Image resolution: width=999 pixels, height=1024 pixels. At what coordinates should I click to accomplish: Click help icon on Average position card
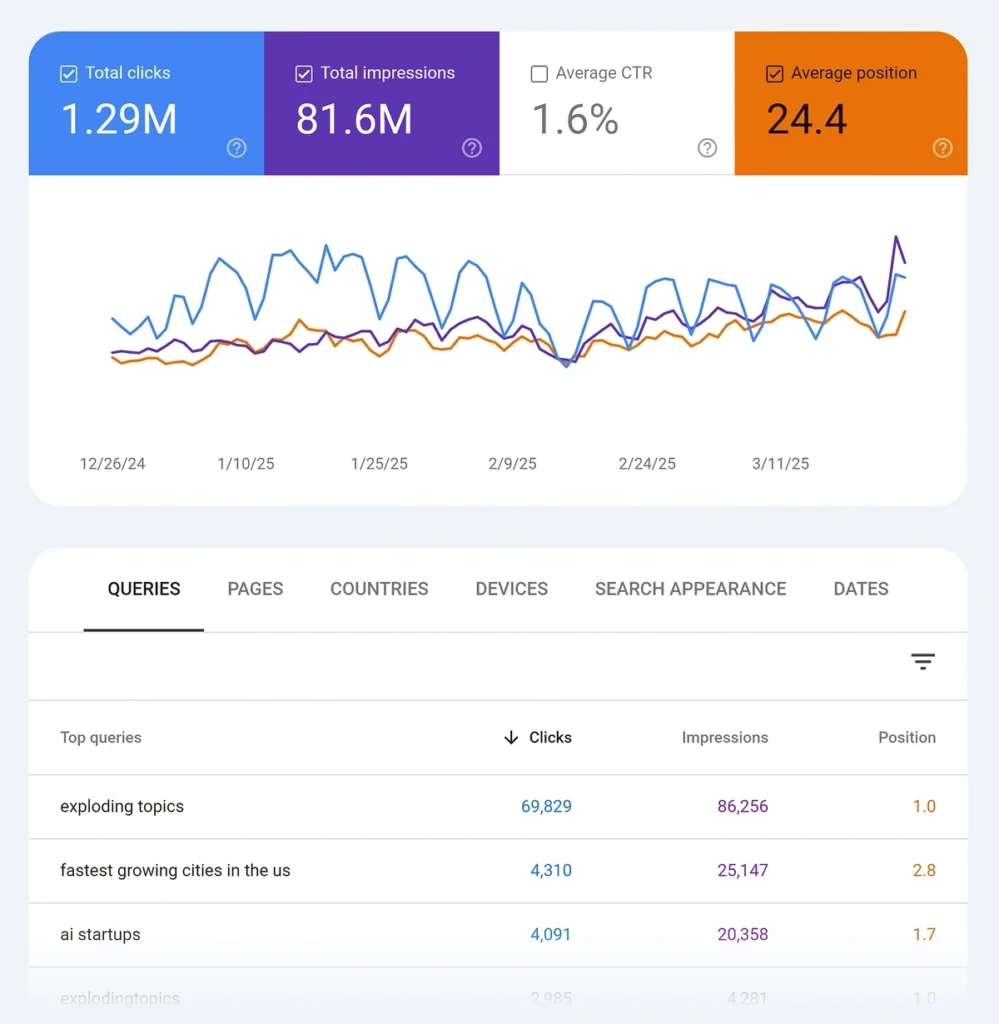click(942, 148)
